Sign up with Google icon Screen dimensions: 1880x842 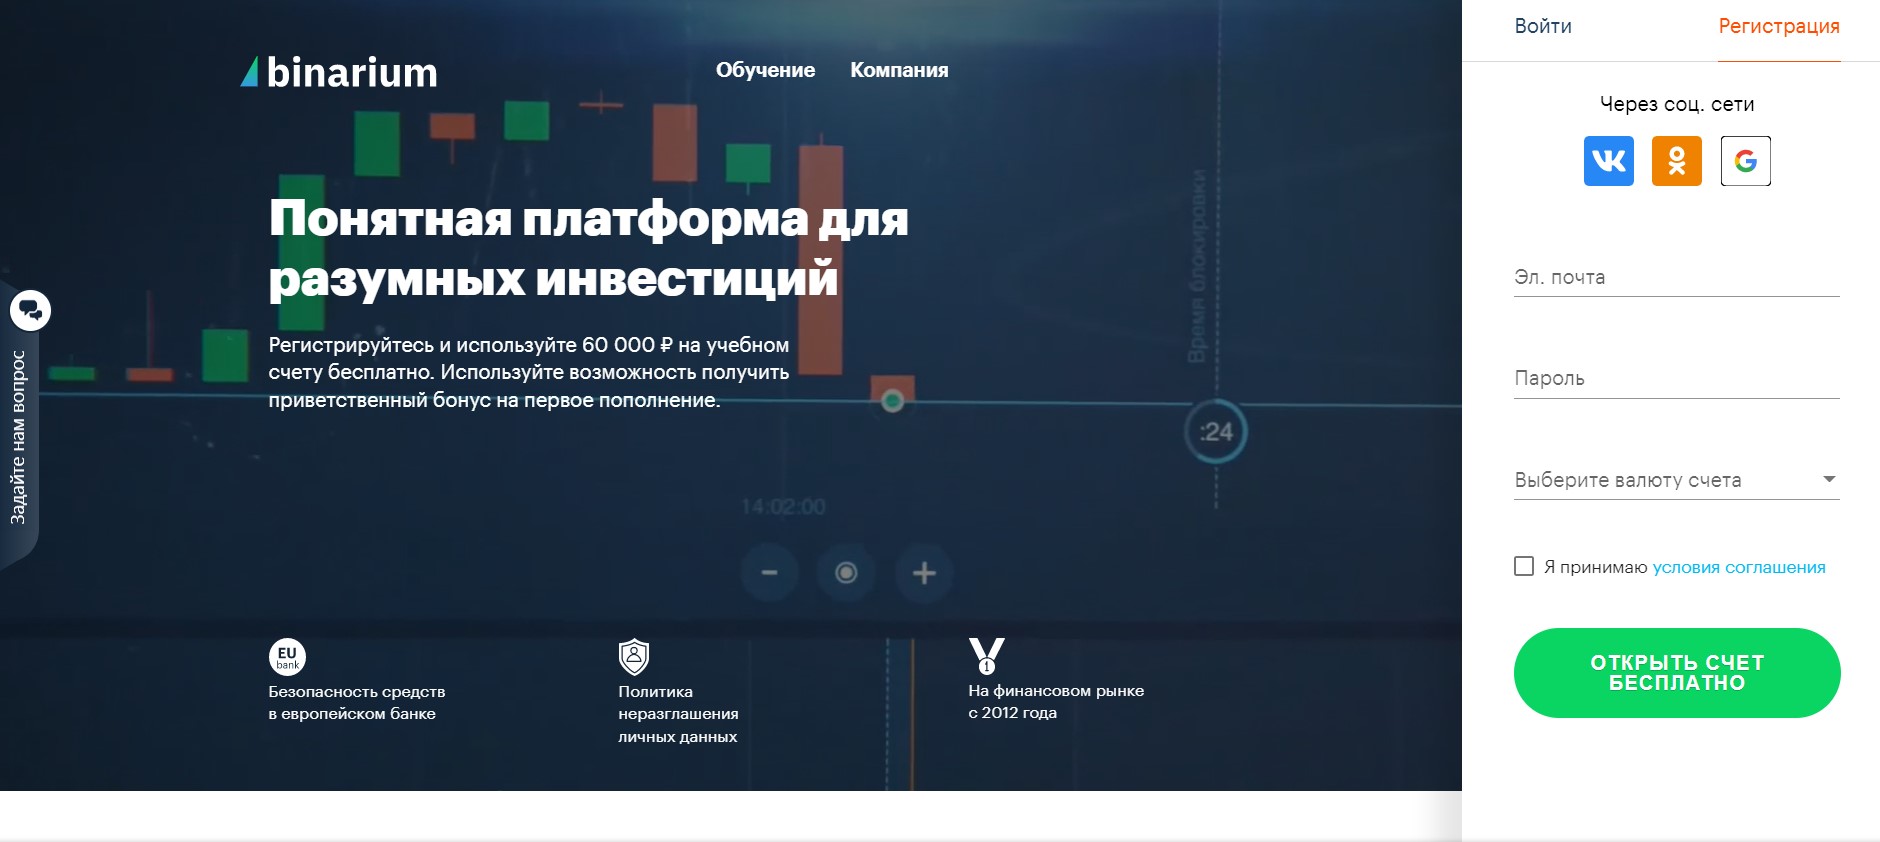(1746, 161)
